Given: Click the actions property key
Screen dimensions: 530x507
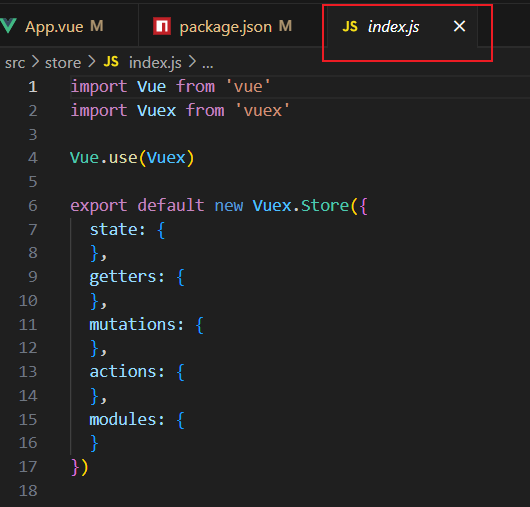Looking at the screenshot, I should pos(123,372).
